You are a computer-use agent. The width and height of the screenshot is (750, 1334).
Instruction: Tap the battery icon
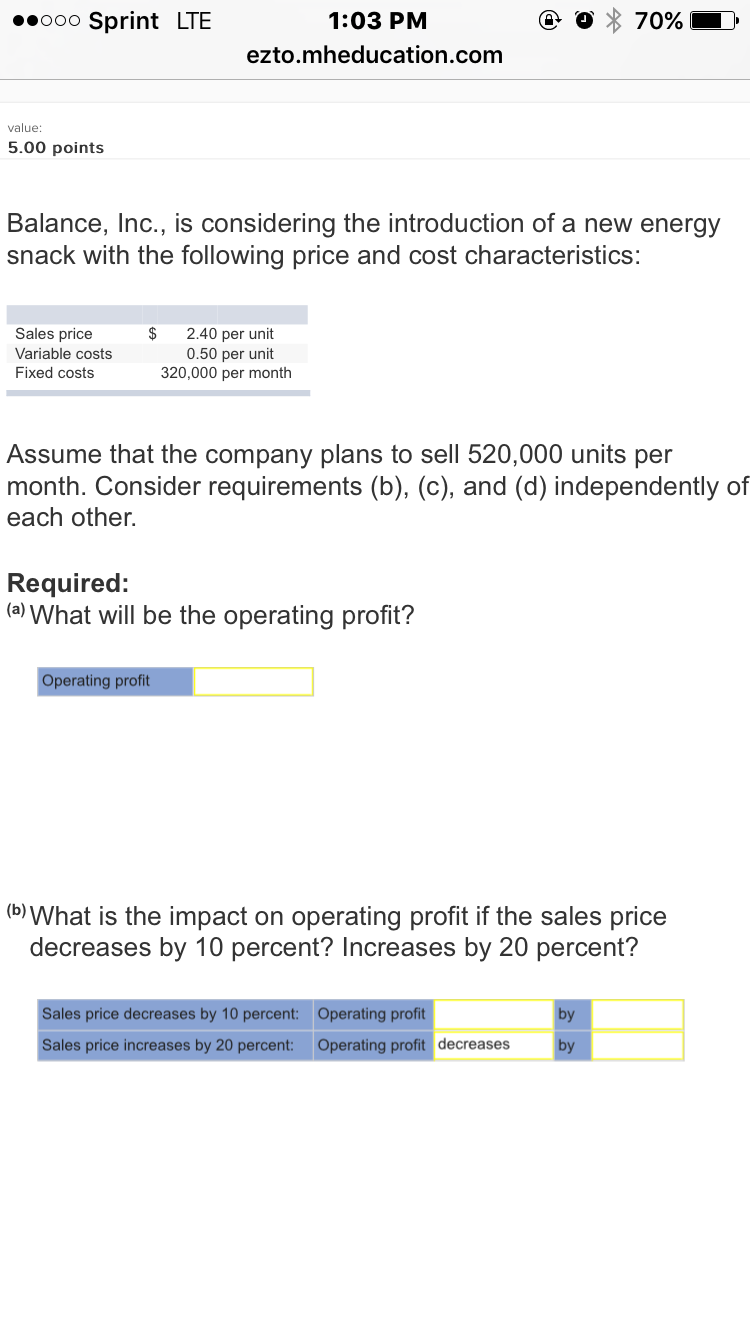[717, 21]
